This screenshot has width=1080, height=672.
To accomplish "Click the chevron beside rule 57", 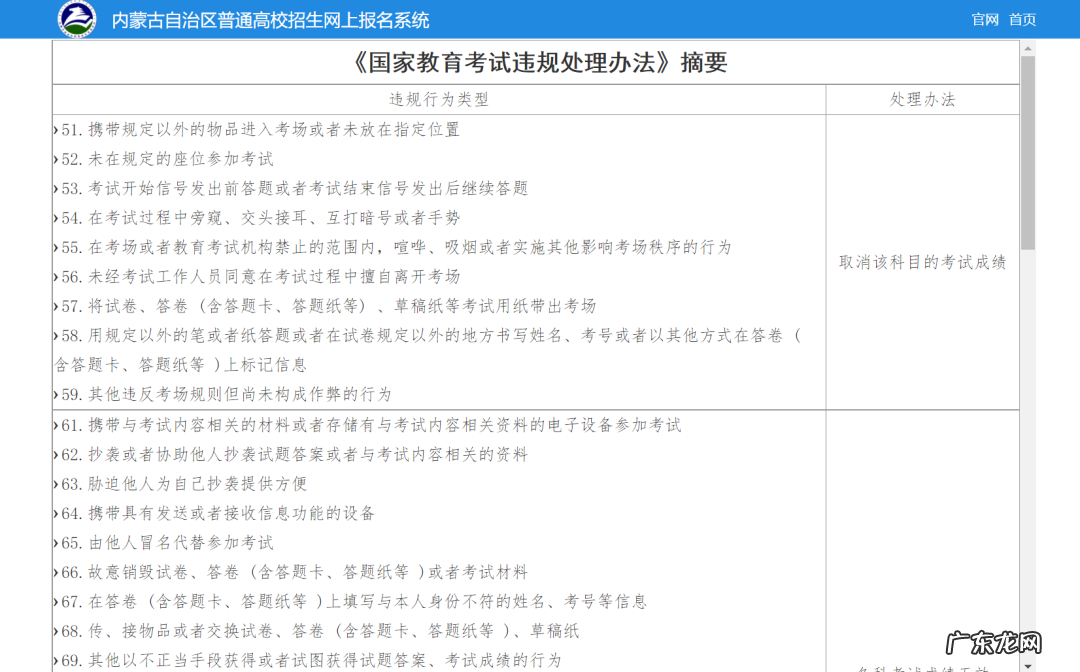I will (58, 305).
